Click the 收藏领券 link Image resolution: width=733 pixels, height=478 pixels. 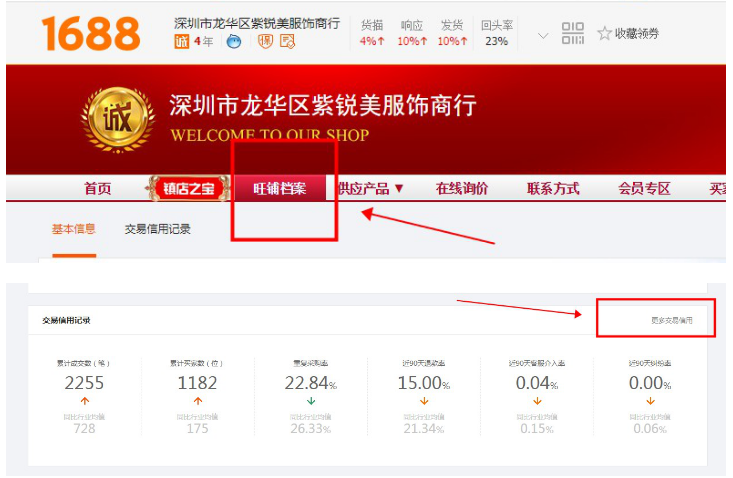pos(637,33)
